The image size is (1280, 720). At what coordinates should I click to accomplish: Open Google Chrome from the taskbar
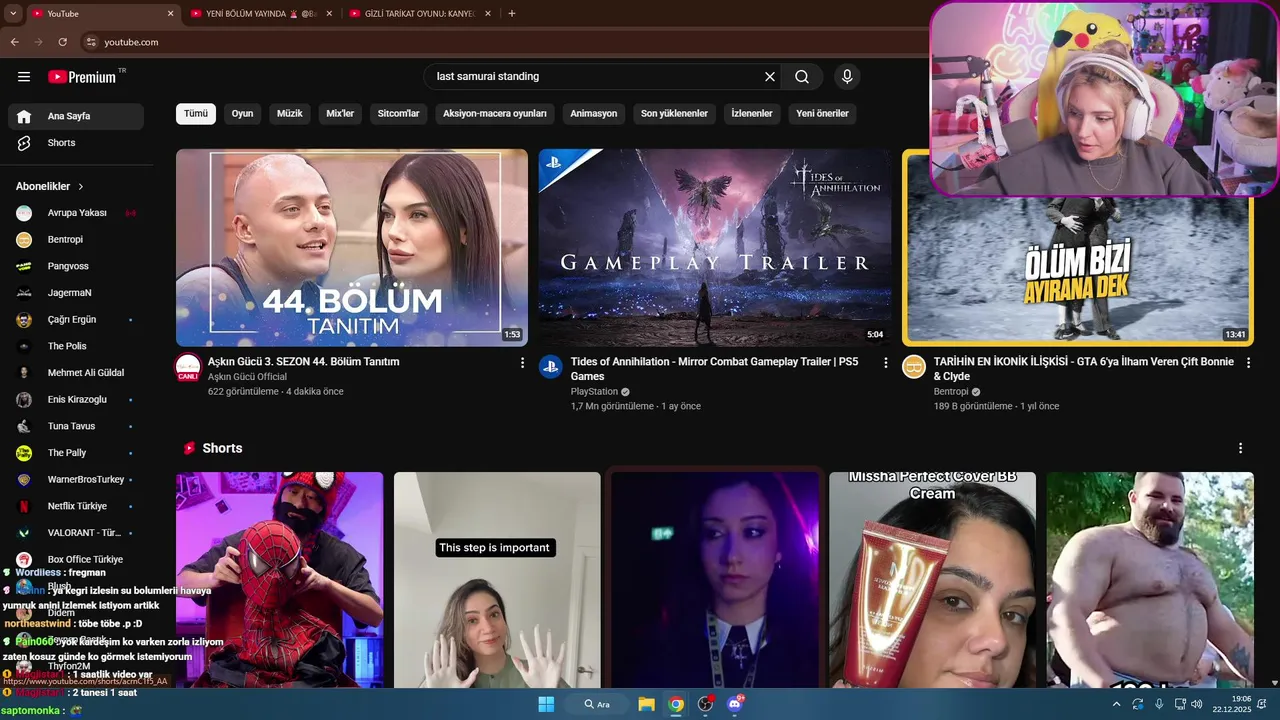(x=676, y=704)
